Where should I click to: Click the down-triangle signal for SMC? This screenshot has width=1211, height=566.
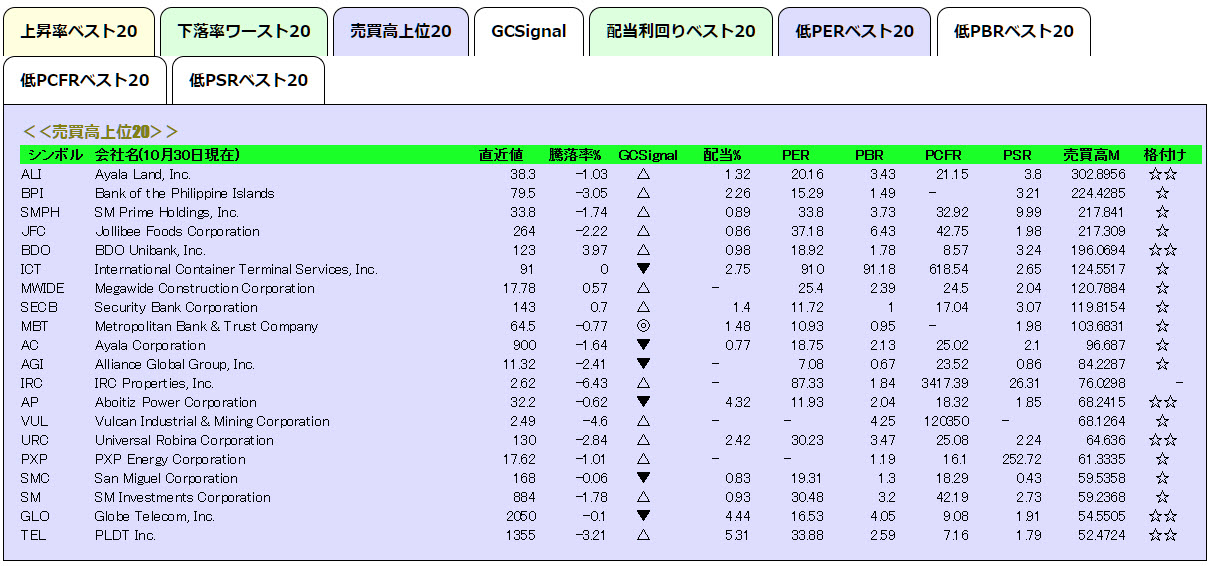click(643, 478)
